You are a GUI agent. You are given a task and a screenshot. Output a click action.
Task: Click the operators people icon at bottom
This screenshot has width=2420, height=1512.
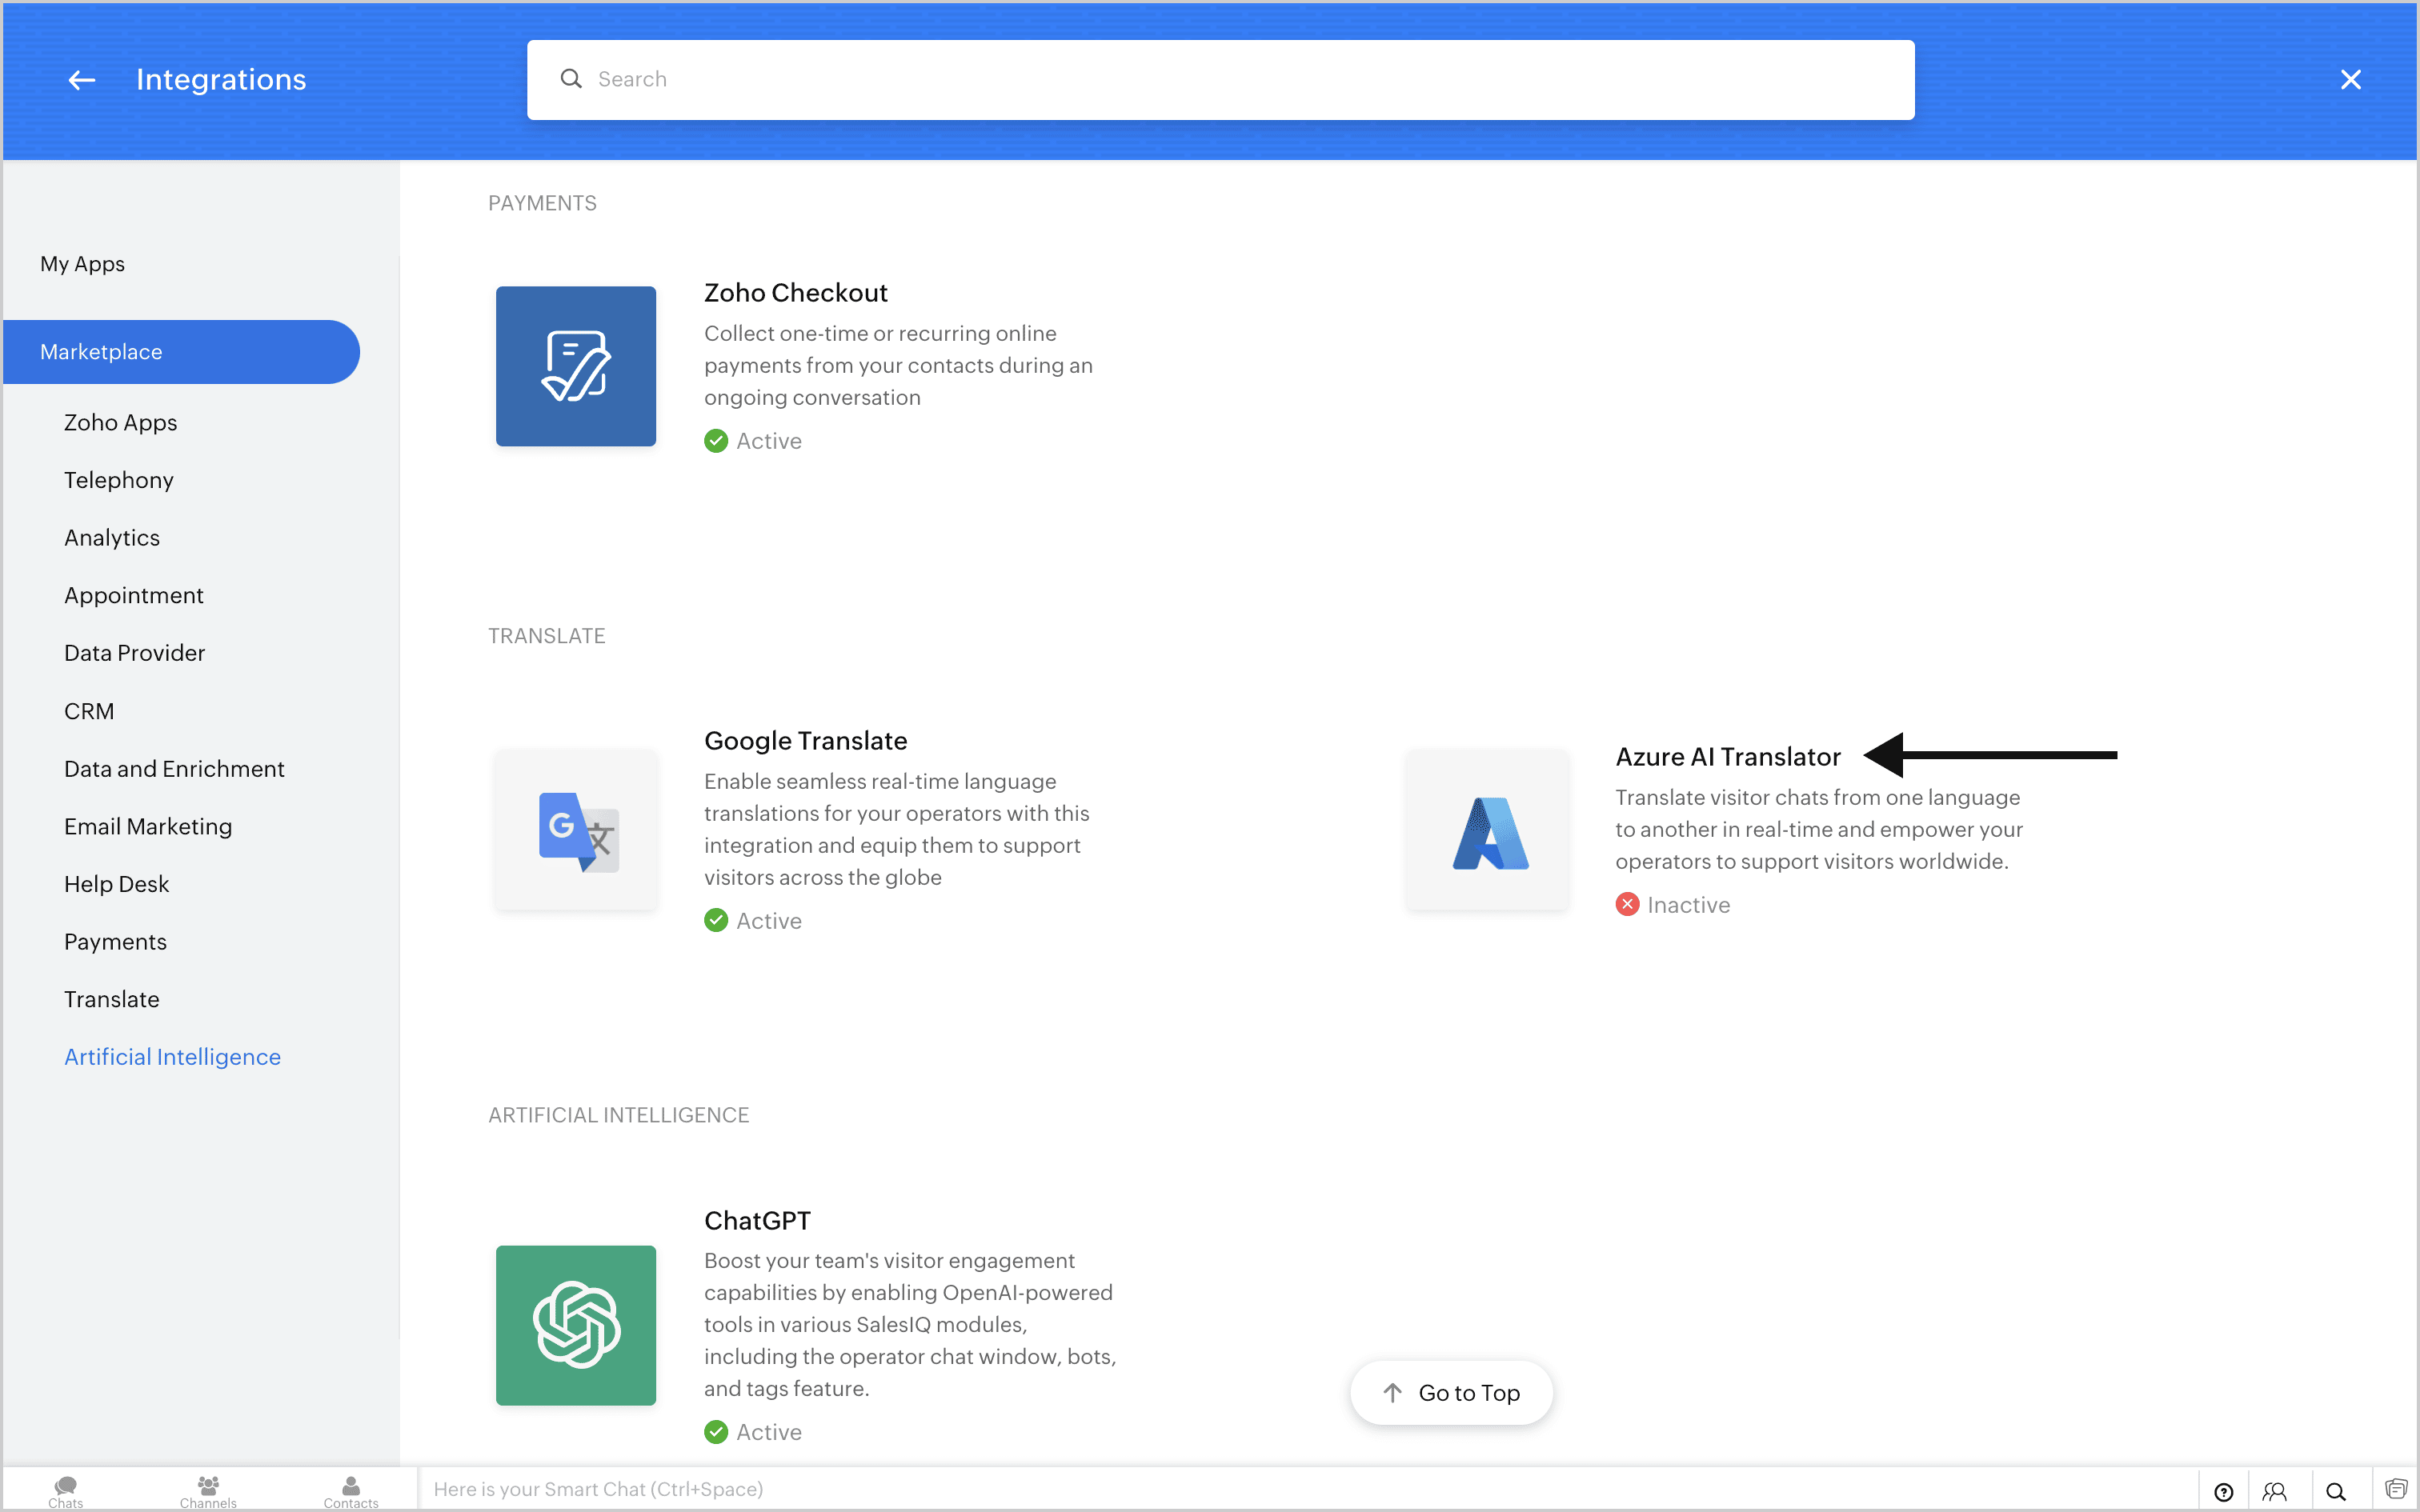click(2275, 1492)
